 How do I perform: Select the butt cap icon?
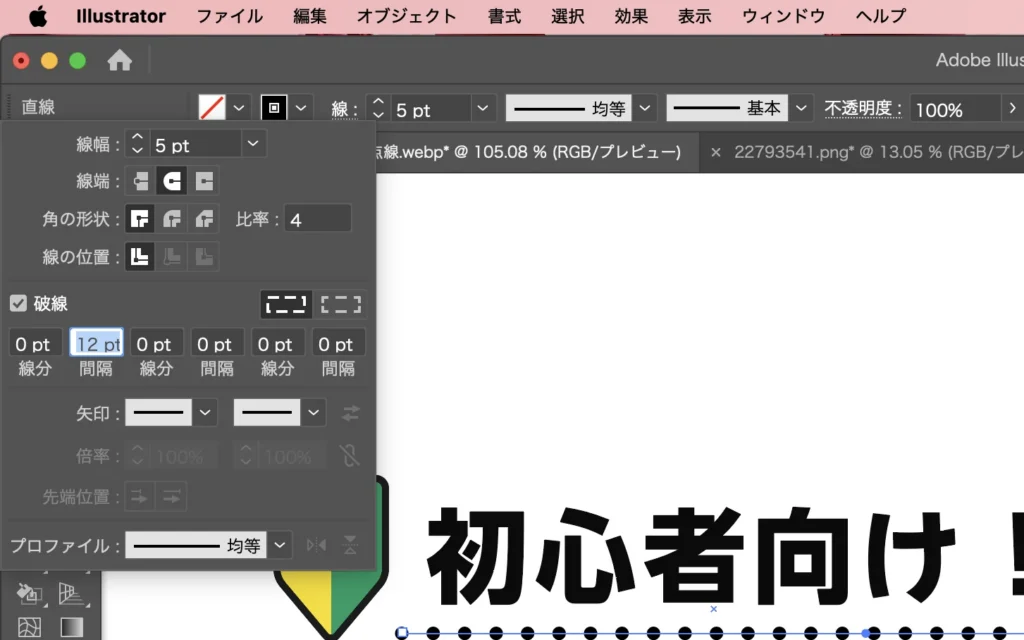pos(141,181)
